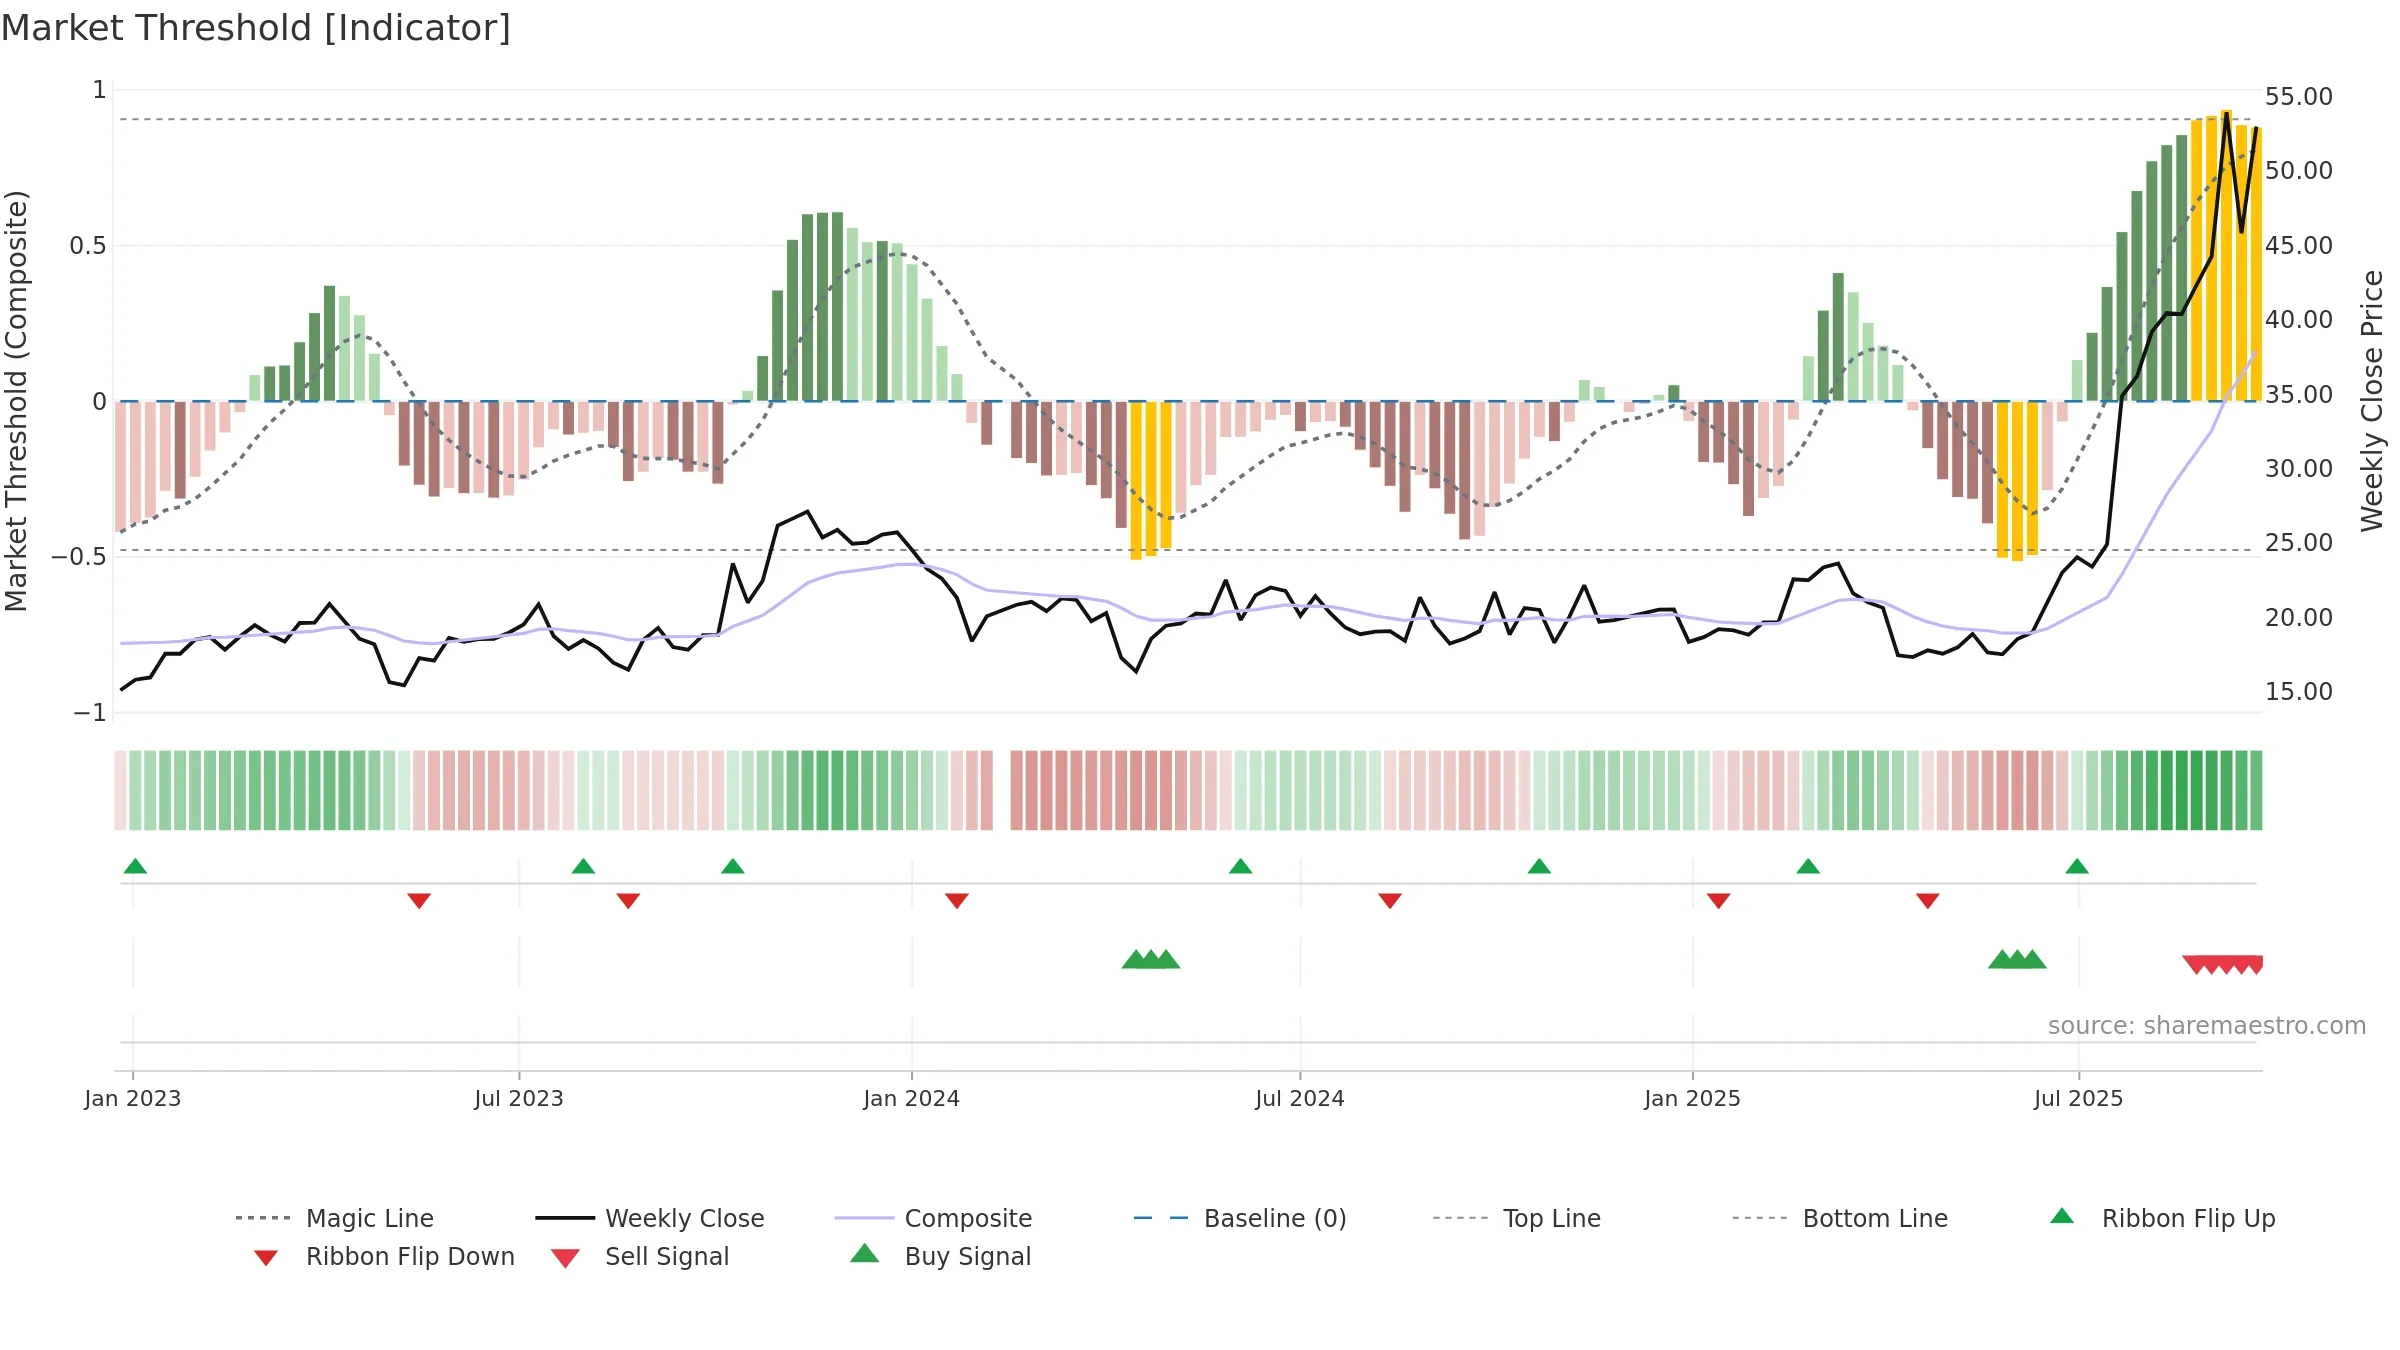Toggle the Bottom Line legend entry
The image size is (2400, 1350).
[x=1840, y=1218]
